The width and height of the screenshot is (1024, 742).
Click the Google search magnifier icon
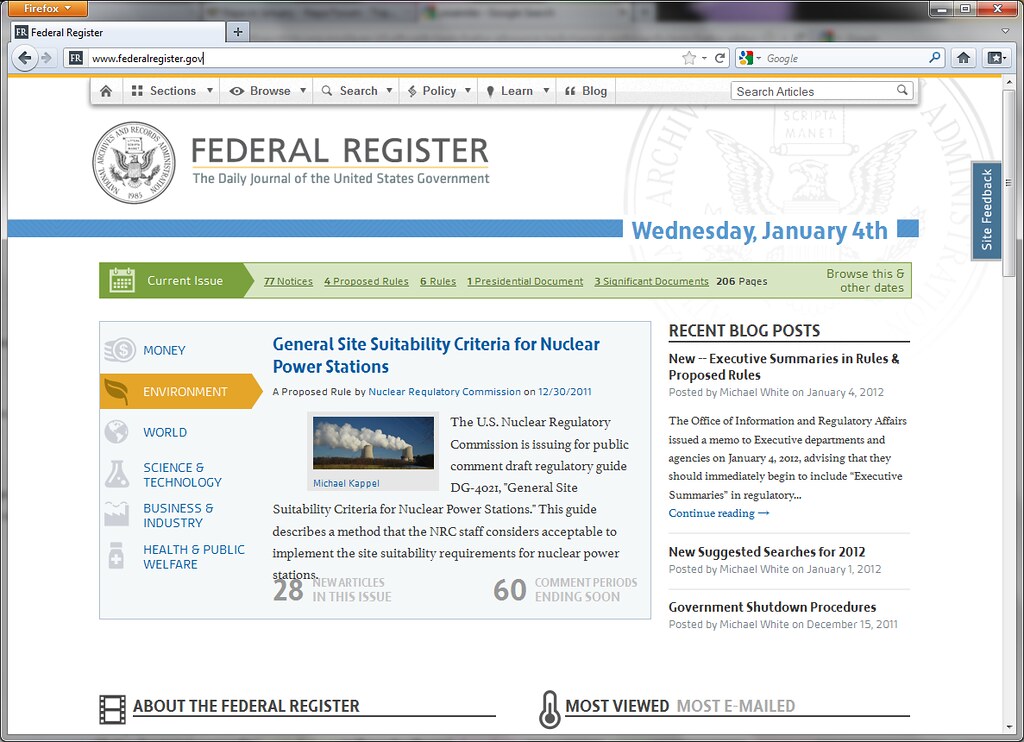click(935, 57)
